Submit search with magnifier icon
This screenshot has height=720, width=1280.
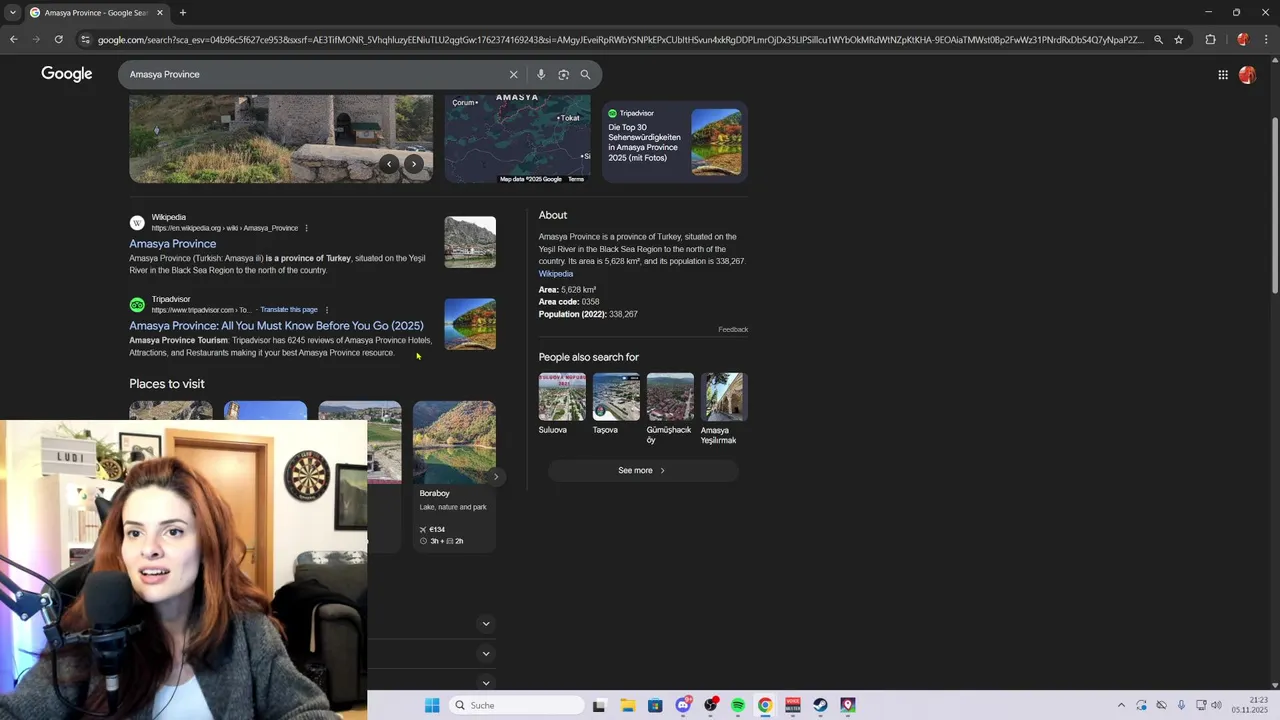point(585,74)
